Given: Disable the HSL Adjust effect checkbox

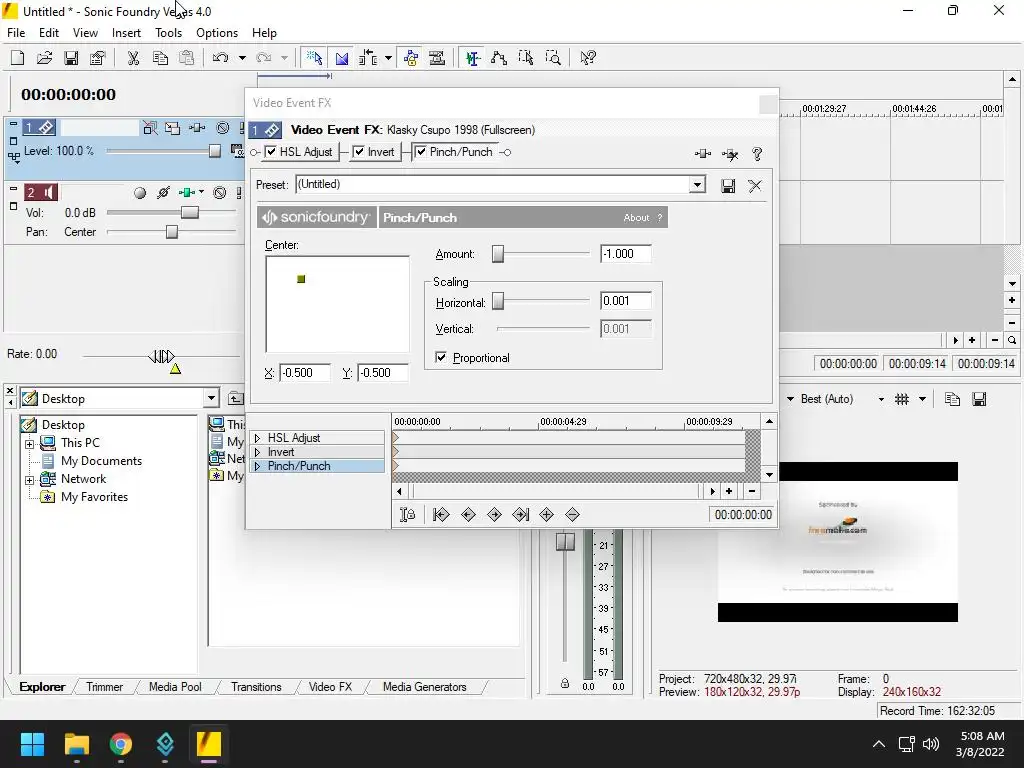Looking at the screenshot, I should coord(271,152).
